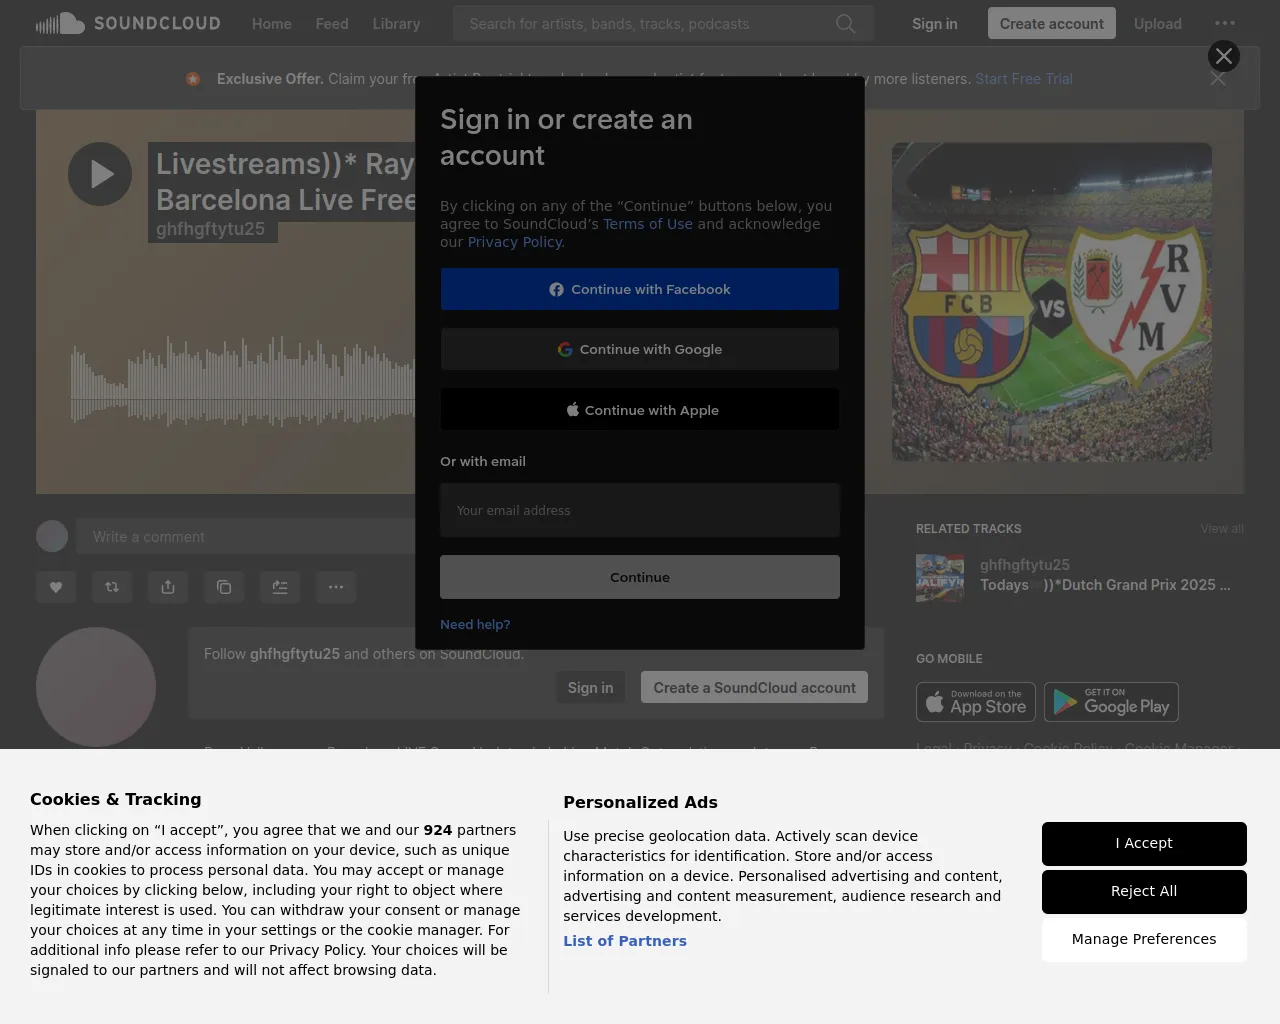
Task: Open the Feed navigation item
Action: coord(332,23)
